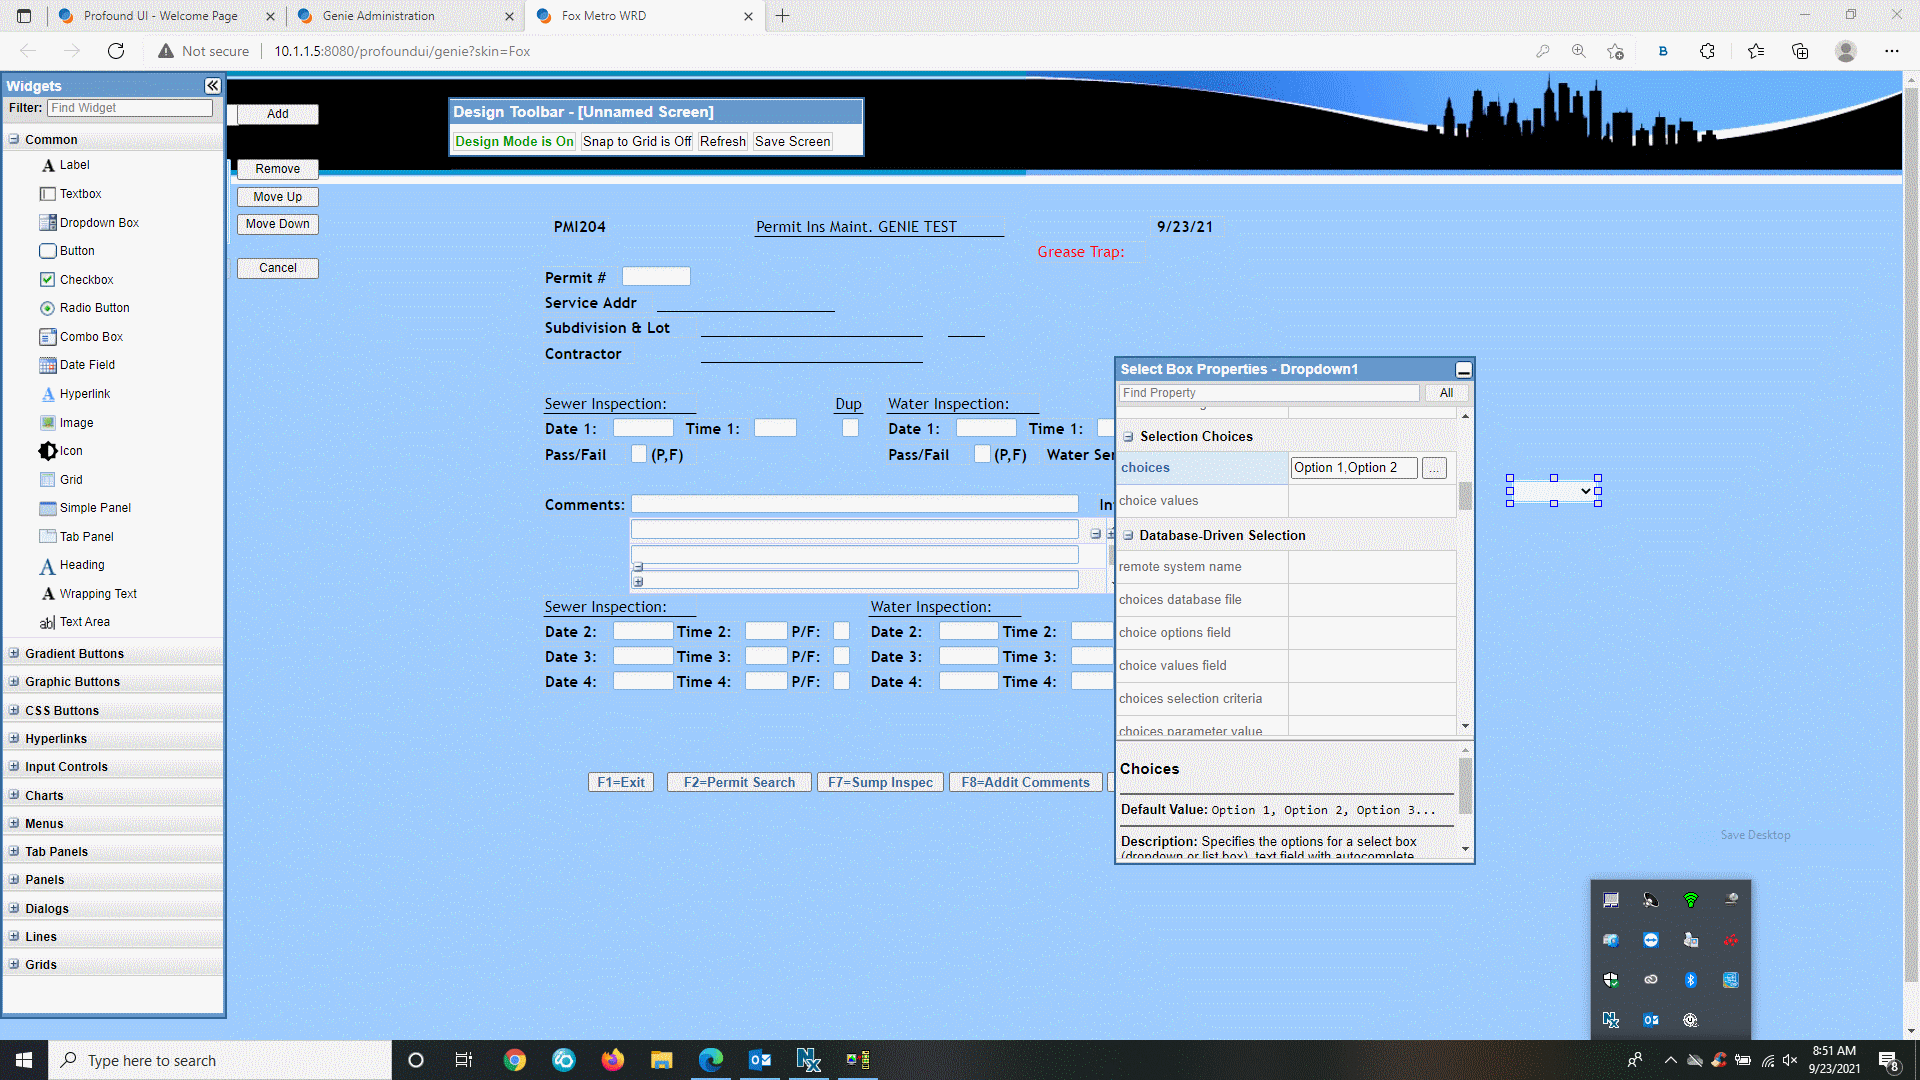Click the Refresh toolbar button
The image size is (1920, 1080).
[x=723, y=141]
